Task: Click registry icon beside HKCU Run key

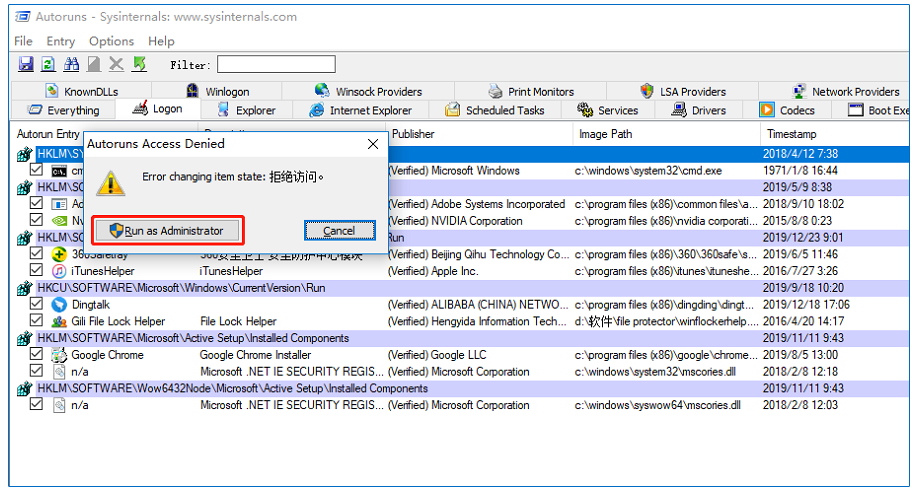Action: click(24, 288)
